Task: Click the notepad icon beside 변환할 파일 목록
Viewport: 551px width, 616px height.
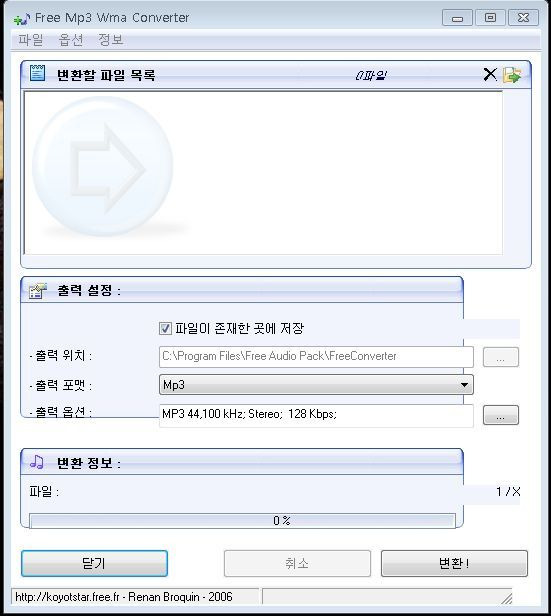Action: coord(38,73)
